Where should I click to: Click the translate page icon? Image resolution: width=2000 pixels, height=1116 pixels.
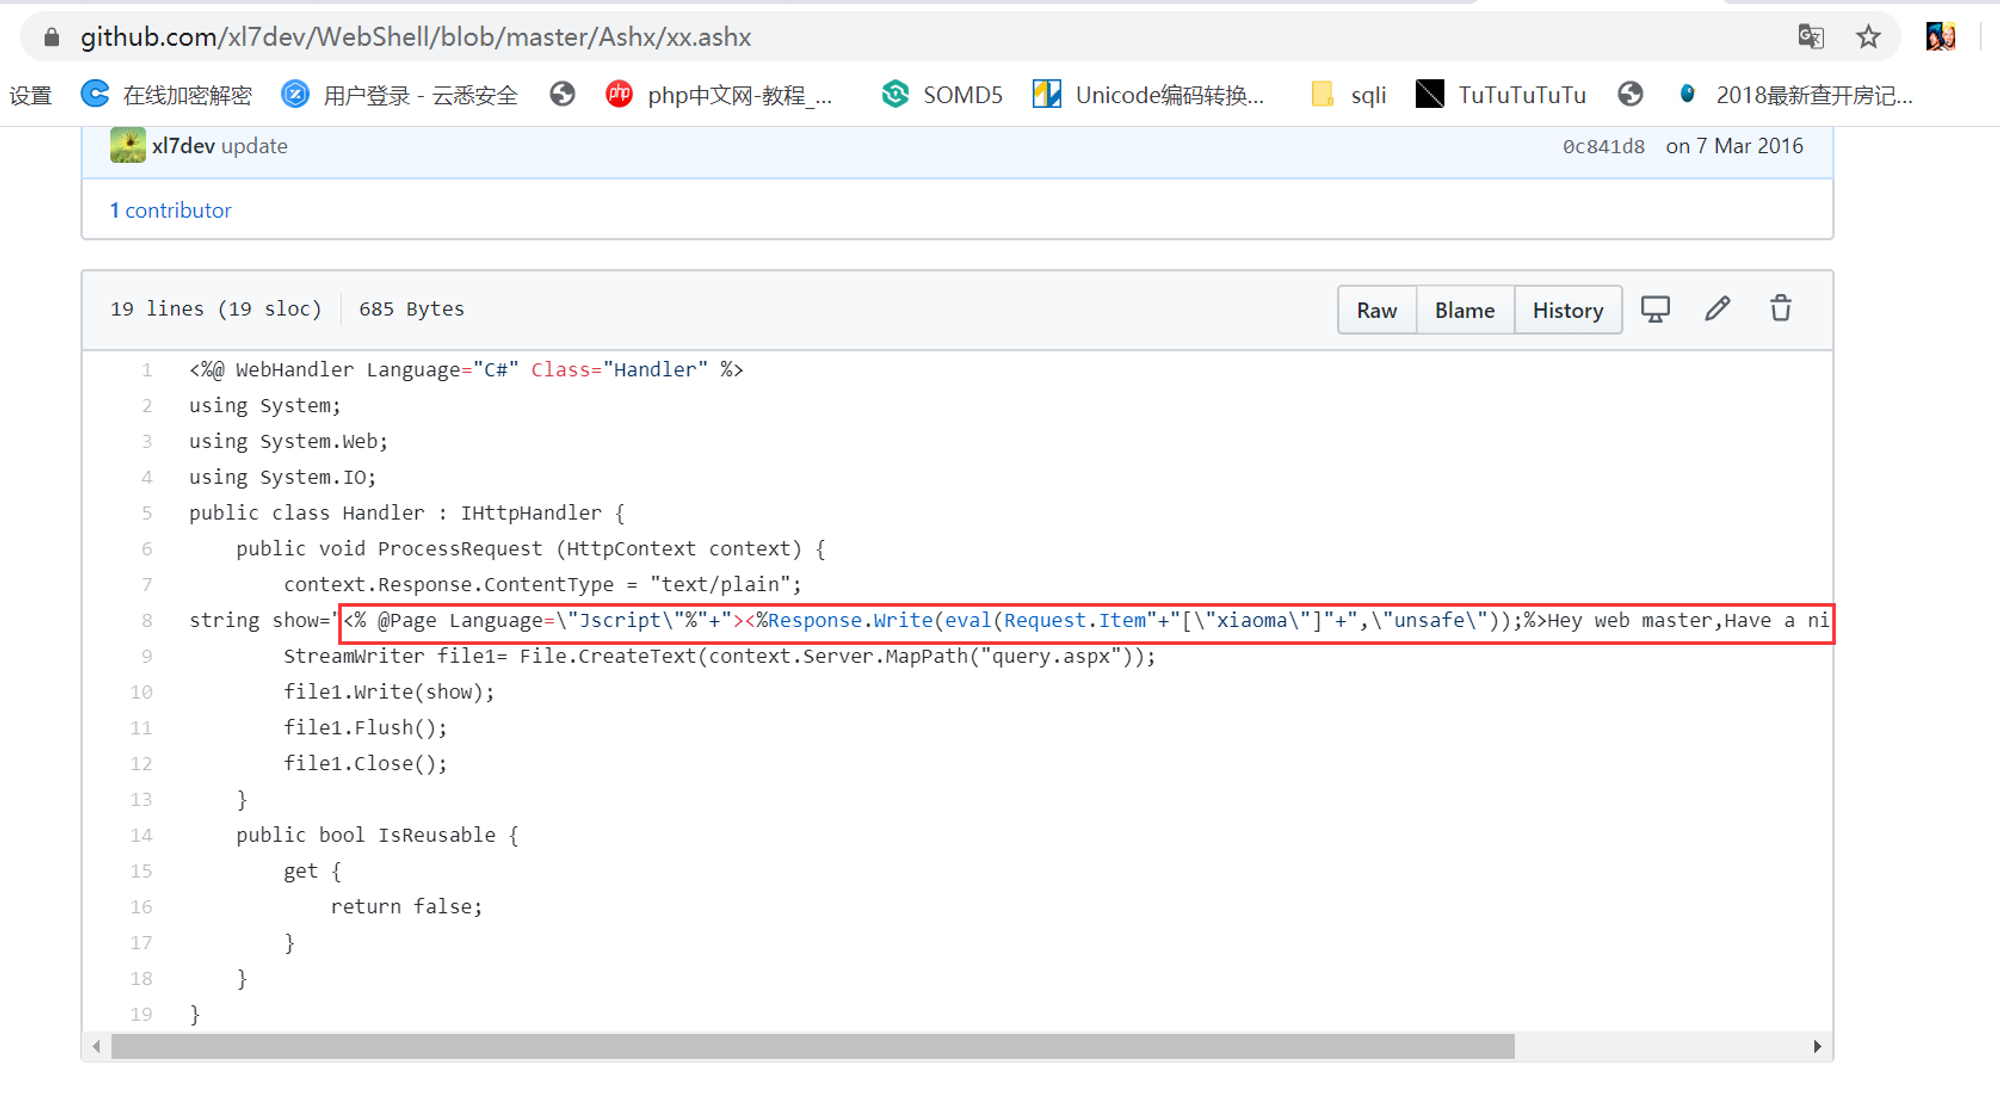[1811, 38]
